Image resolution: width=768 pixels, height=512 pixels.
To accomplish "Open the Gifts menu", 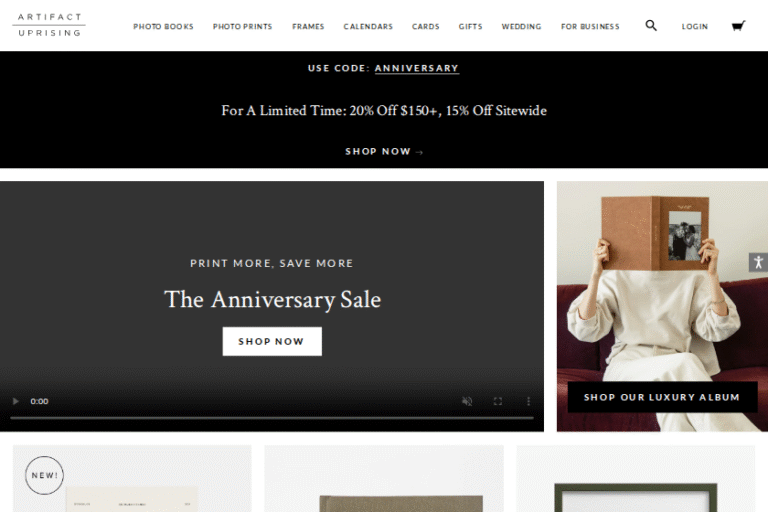I will 470,26.
